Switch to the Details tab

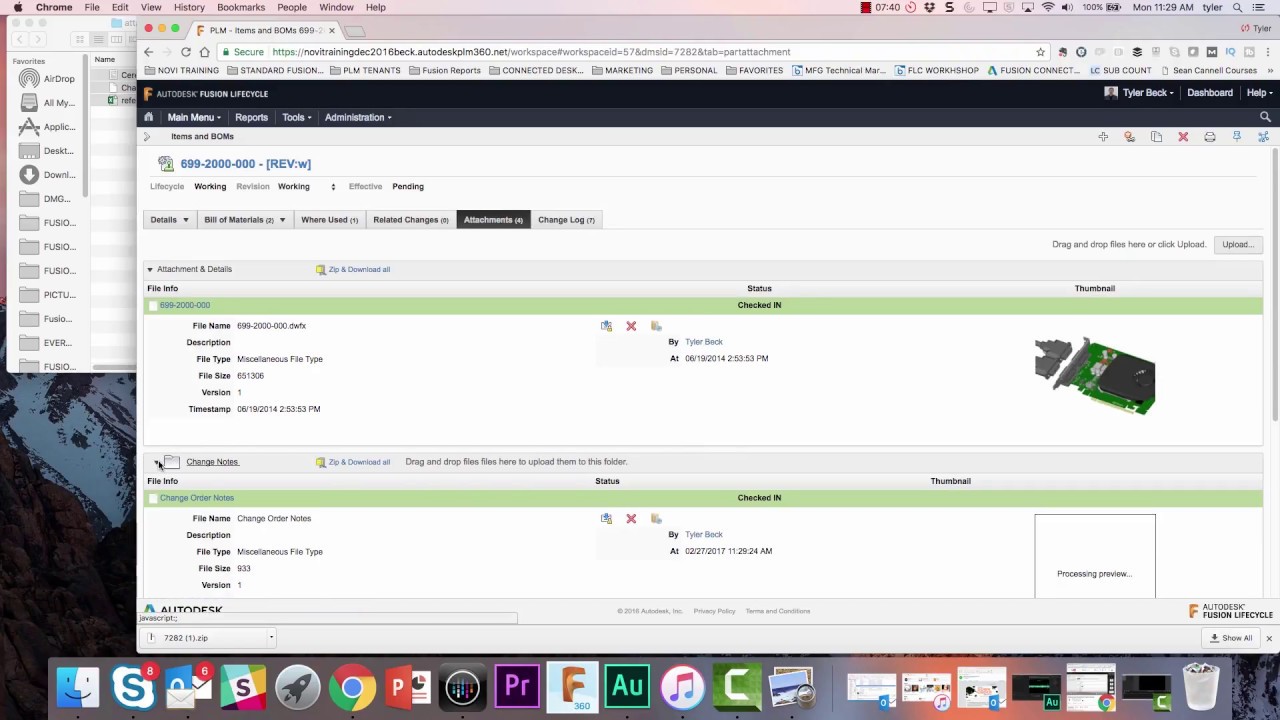coord(169,220)
